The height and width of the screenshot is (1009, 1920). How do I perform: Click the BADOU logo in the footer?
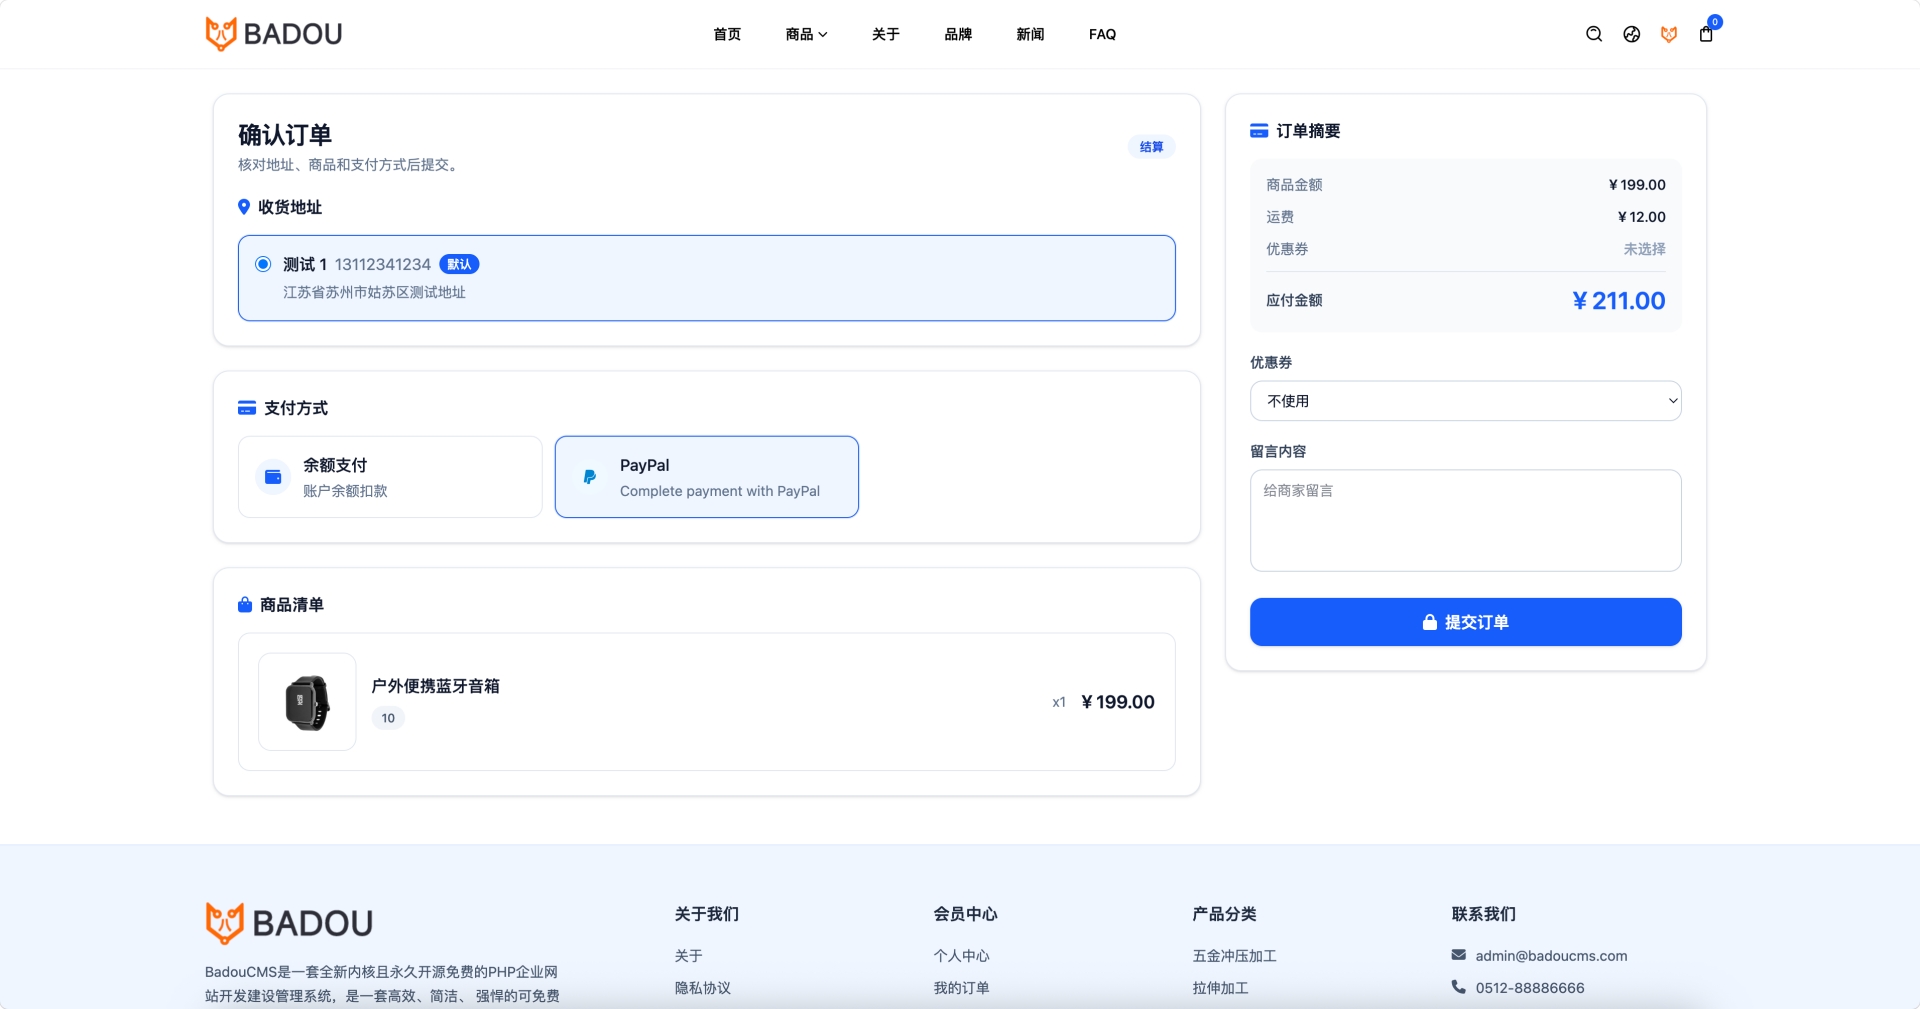point(289,923)
